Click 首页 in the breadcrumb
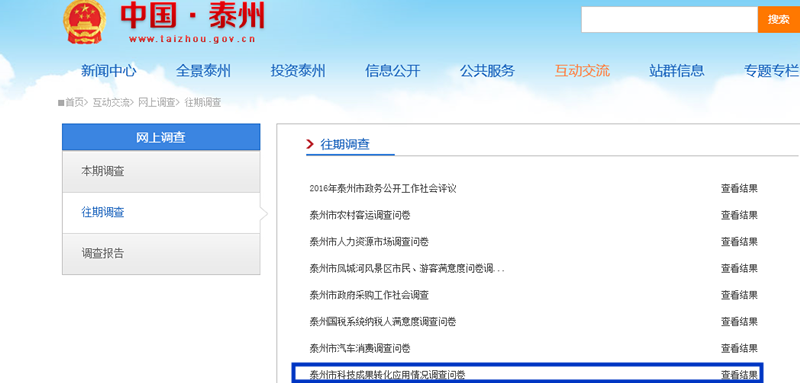The image size is (800, 383). click(74, 103)
